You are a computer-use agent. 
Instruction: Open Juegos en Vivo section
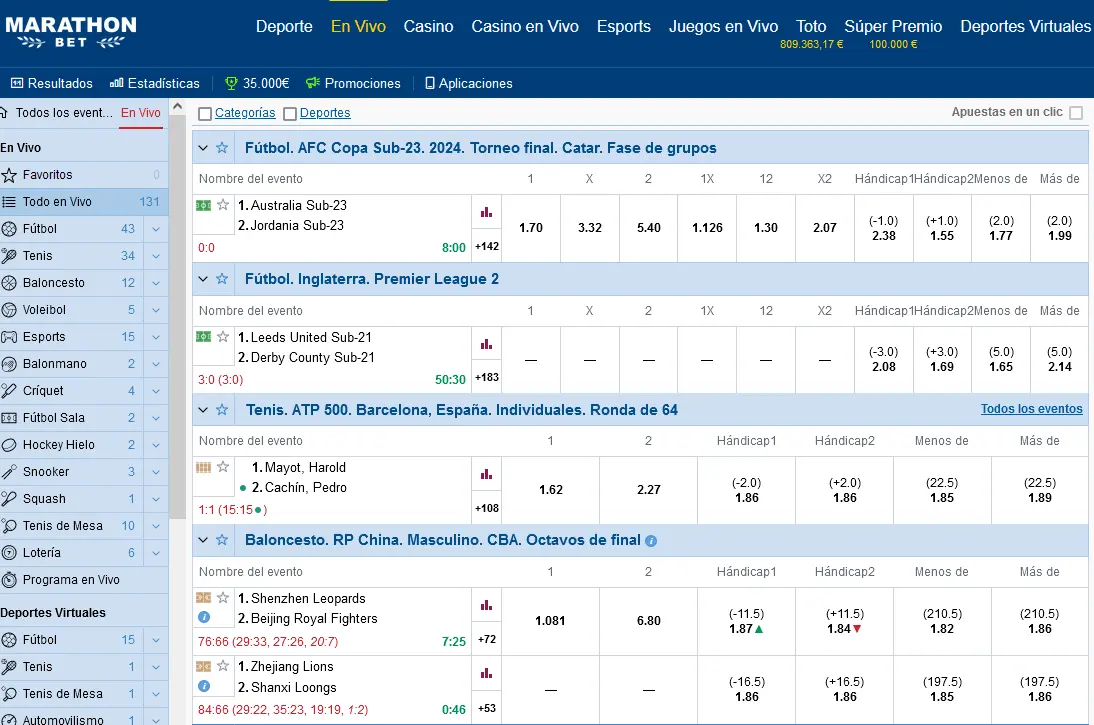(724, 27)
